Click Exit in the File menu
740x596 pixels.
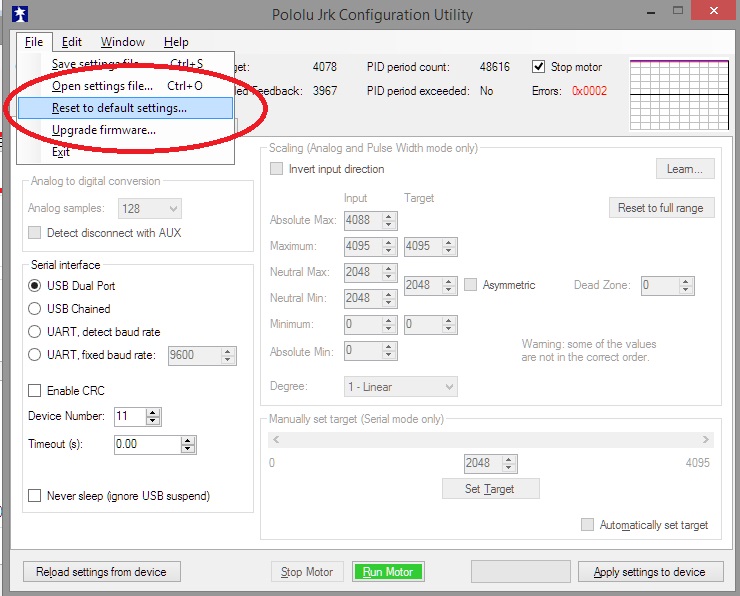click(x=126, y=152)
